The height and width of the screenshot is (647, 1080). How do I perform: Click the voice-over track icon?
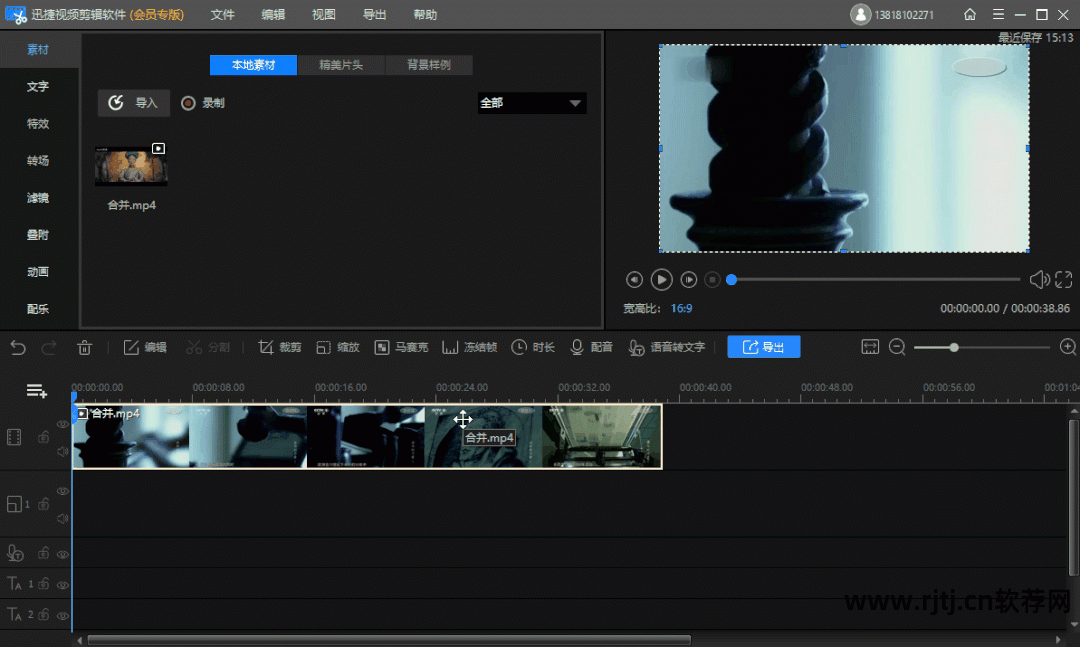(15, 553)
